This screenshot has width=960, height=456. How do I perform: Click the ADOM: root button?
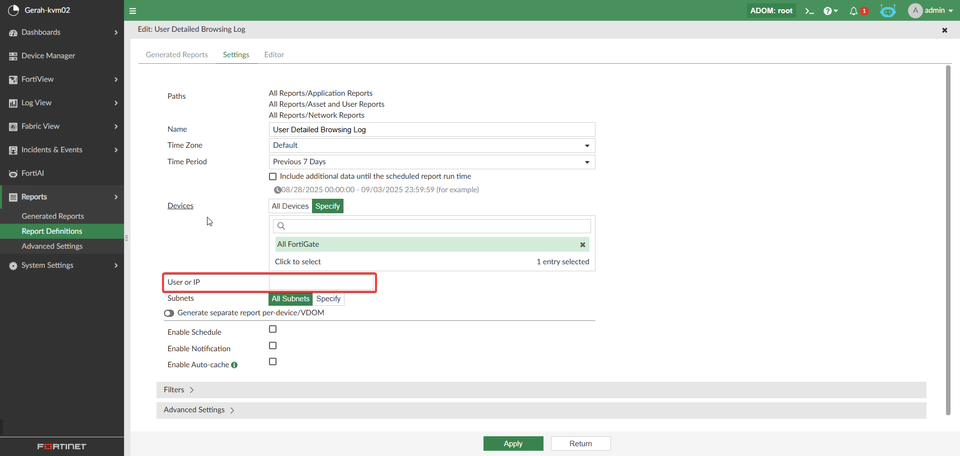[x=771, y=10]
